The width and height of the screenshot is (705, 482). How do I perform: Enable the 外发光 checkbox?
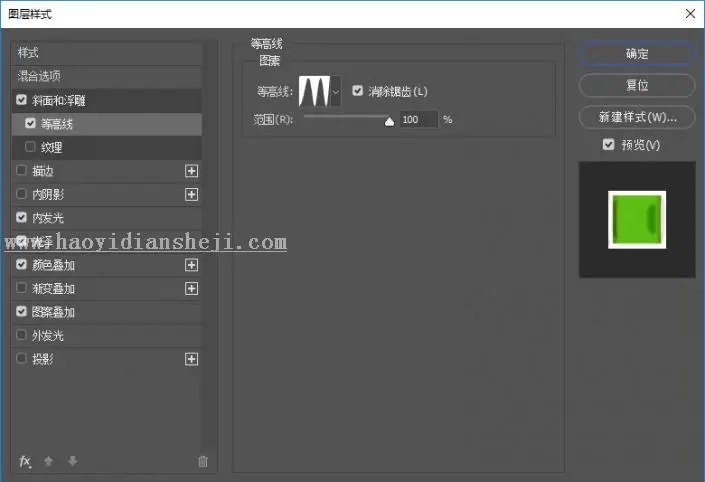pos(22,335)
